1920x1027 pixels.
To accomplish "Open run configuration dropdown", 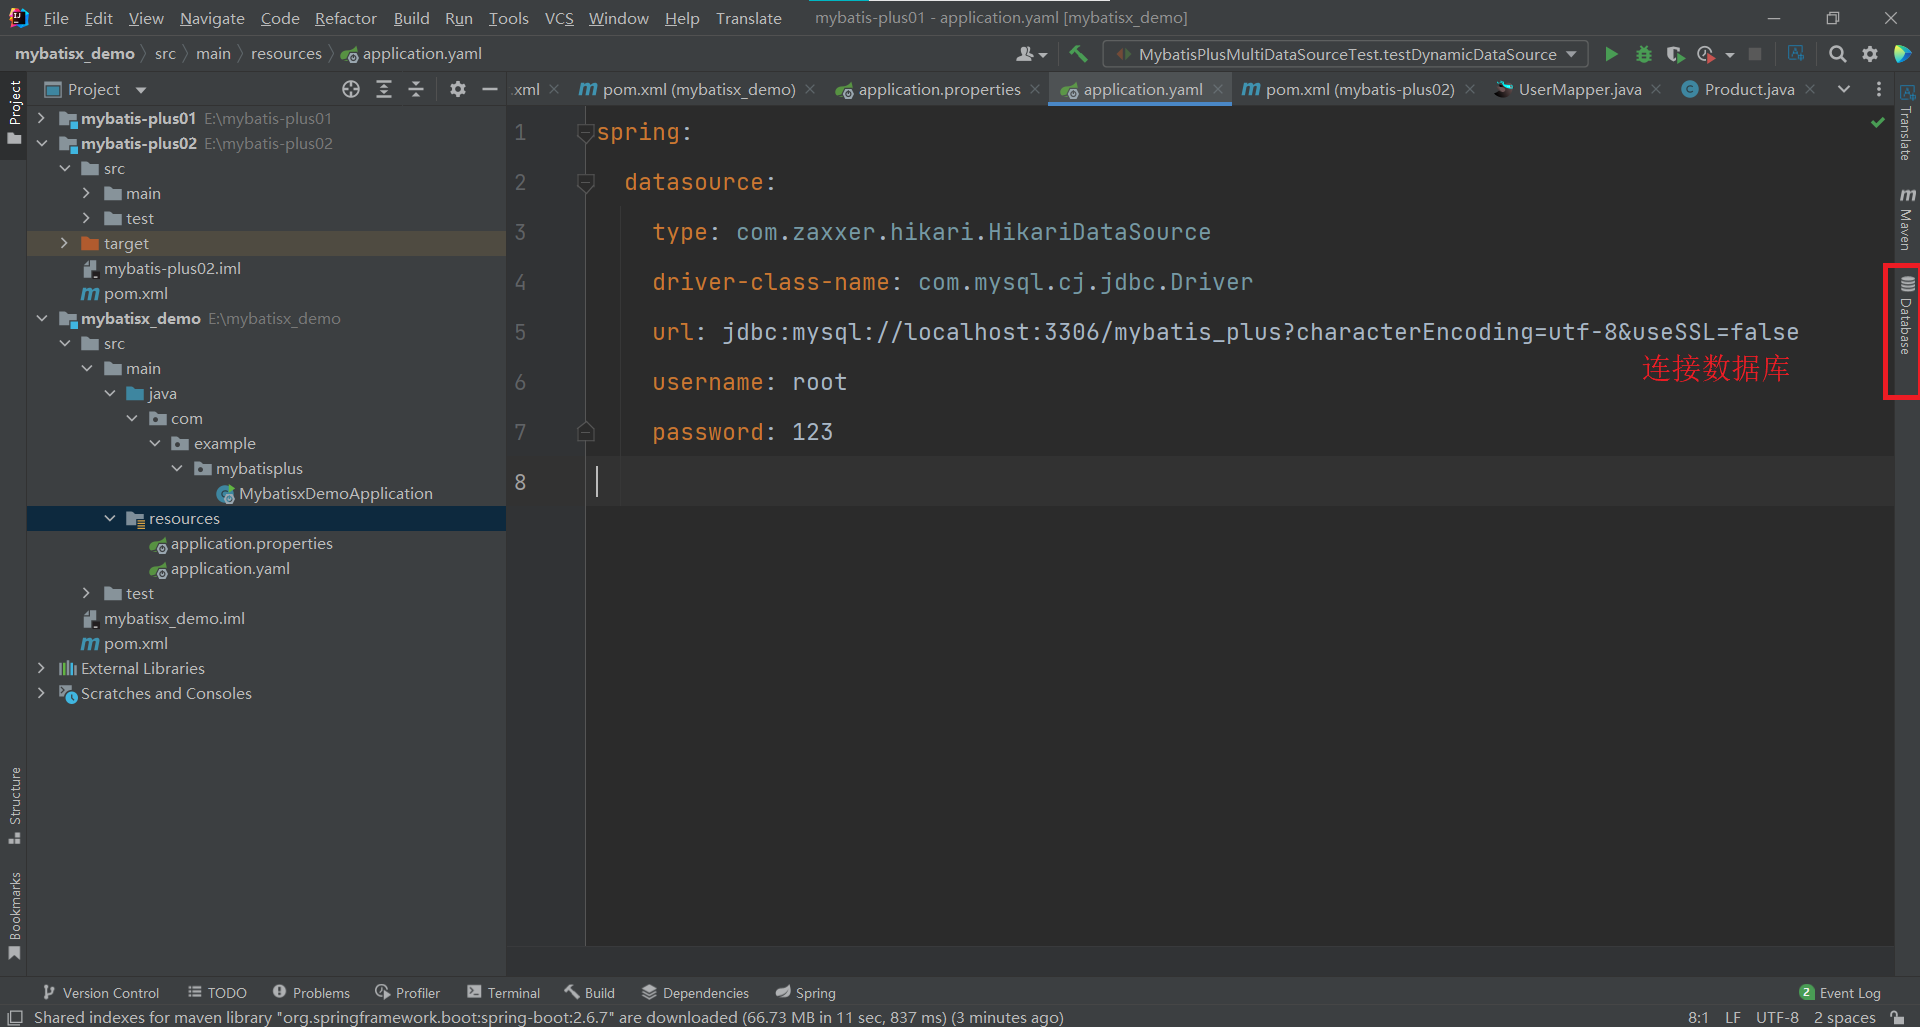I will [x=1345, y=54].
